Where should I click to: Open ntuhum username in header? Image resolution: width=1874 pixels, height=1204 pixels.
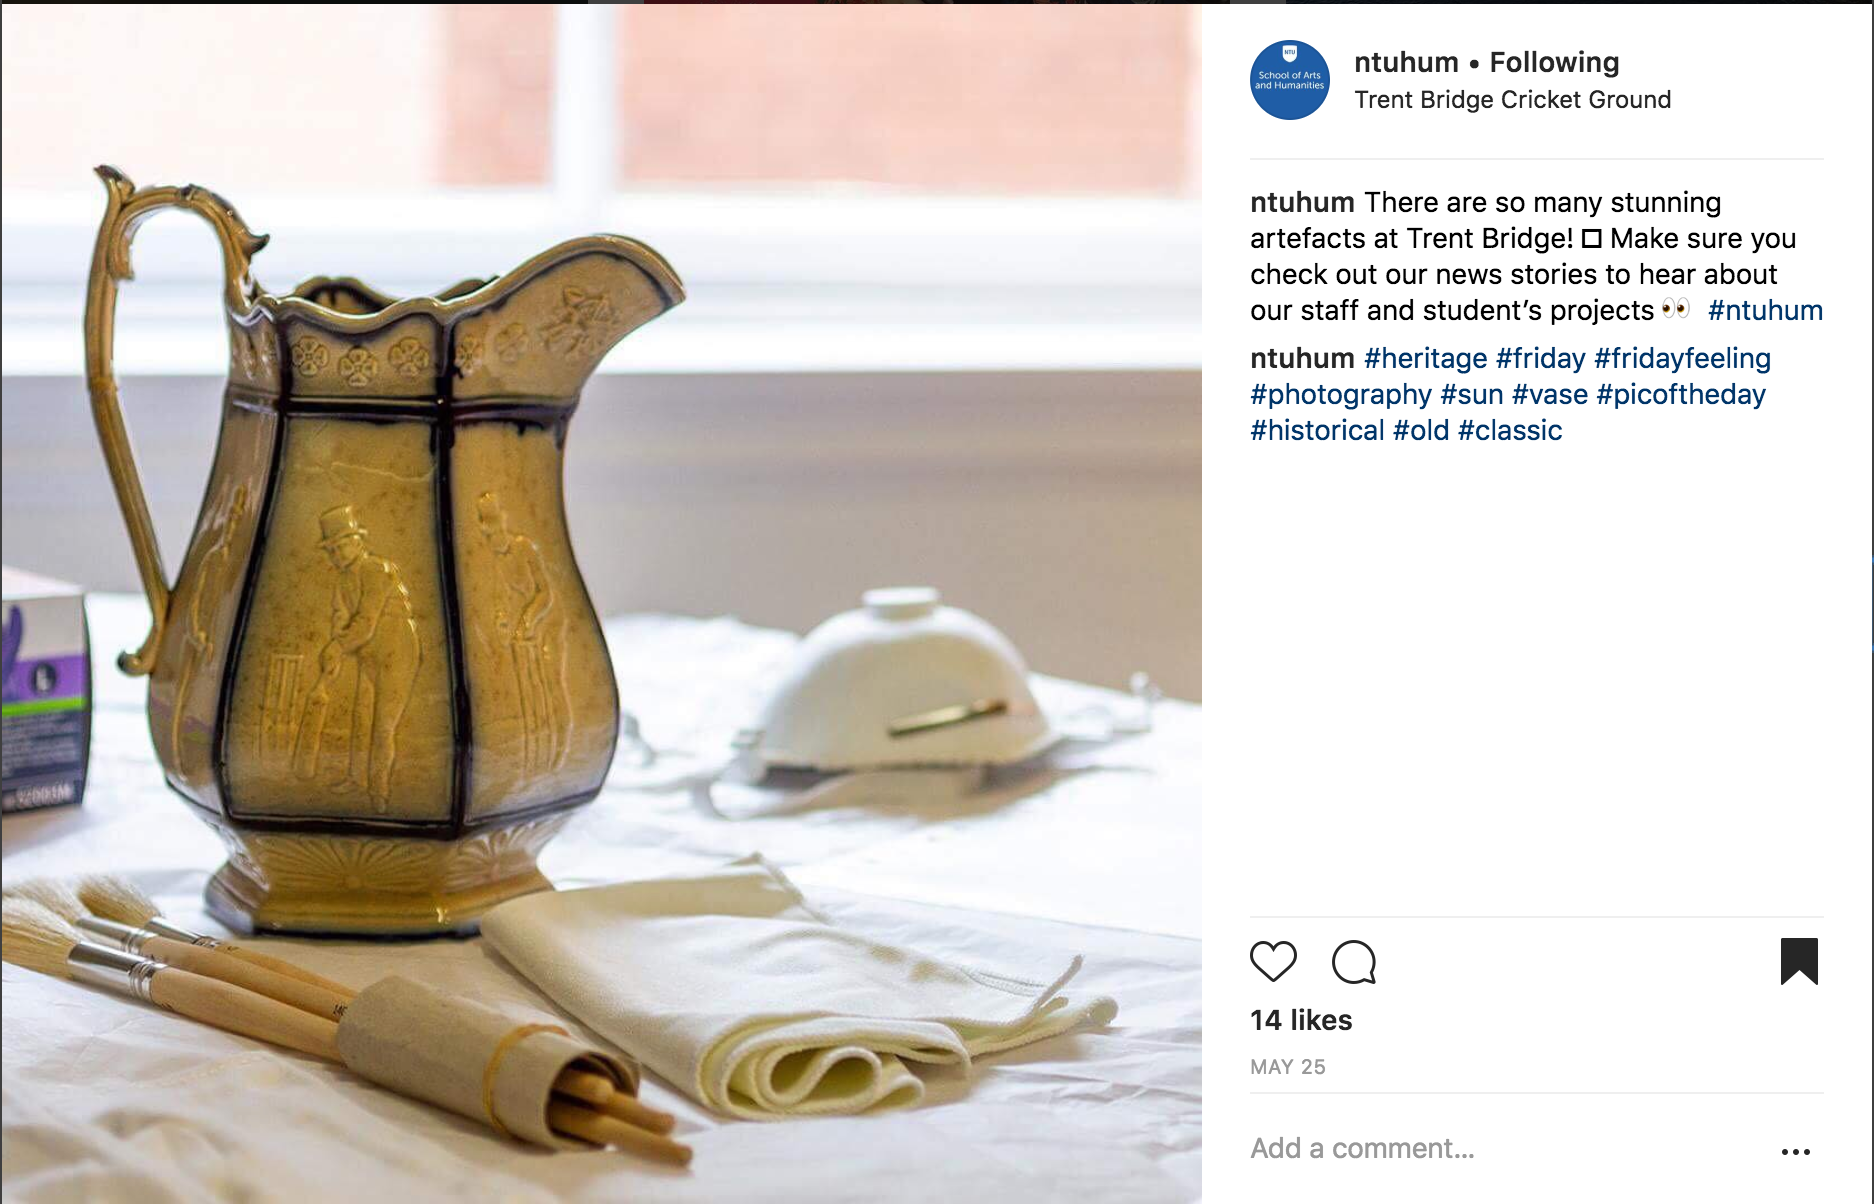tap(1406, 62)
